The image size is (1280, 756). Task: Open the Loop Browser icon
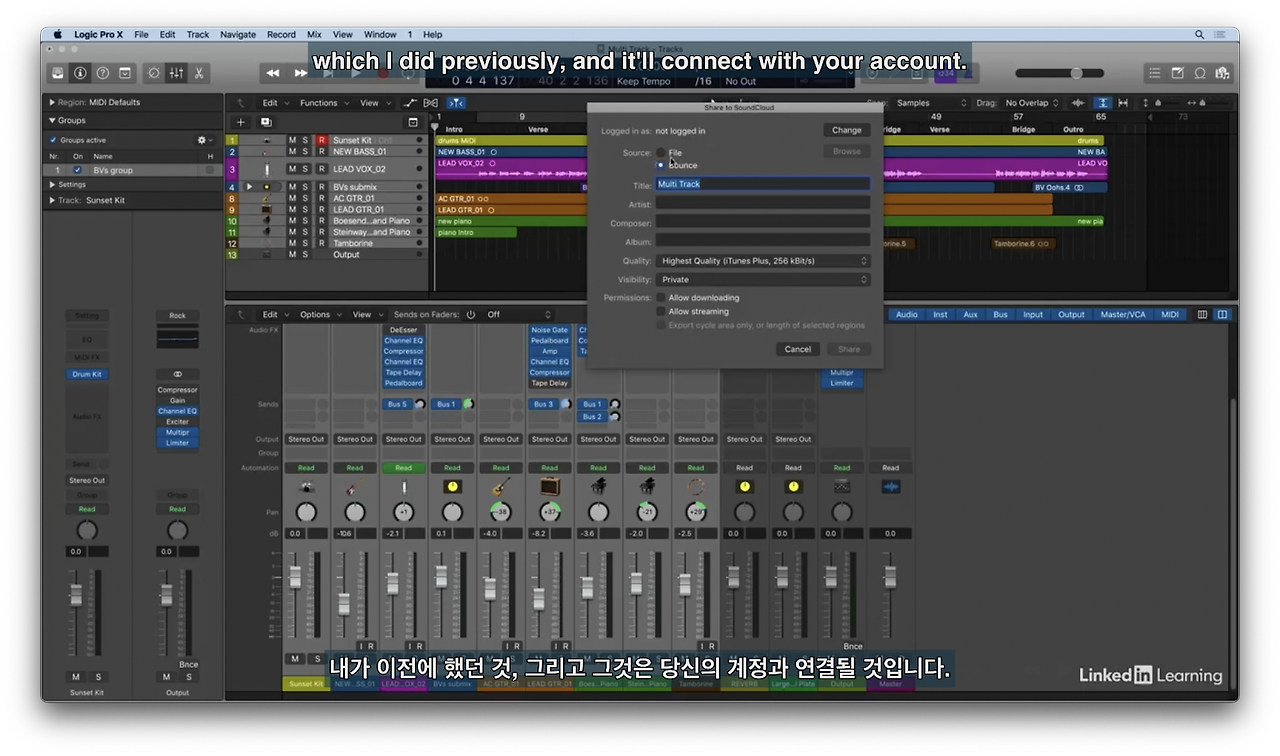point(1199,73)
